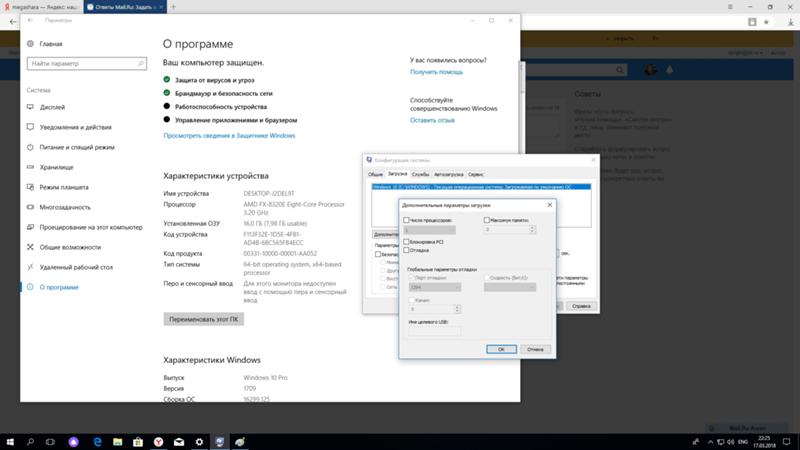Open File Explorer from the taskbar
The height and width of the screenshot is (450, 800).
point(118,442)
